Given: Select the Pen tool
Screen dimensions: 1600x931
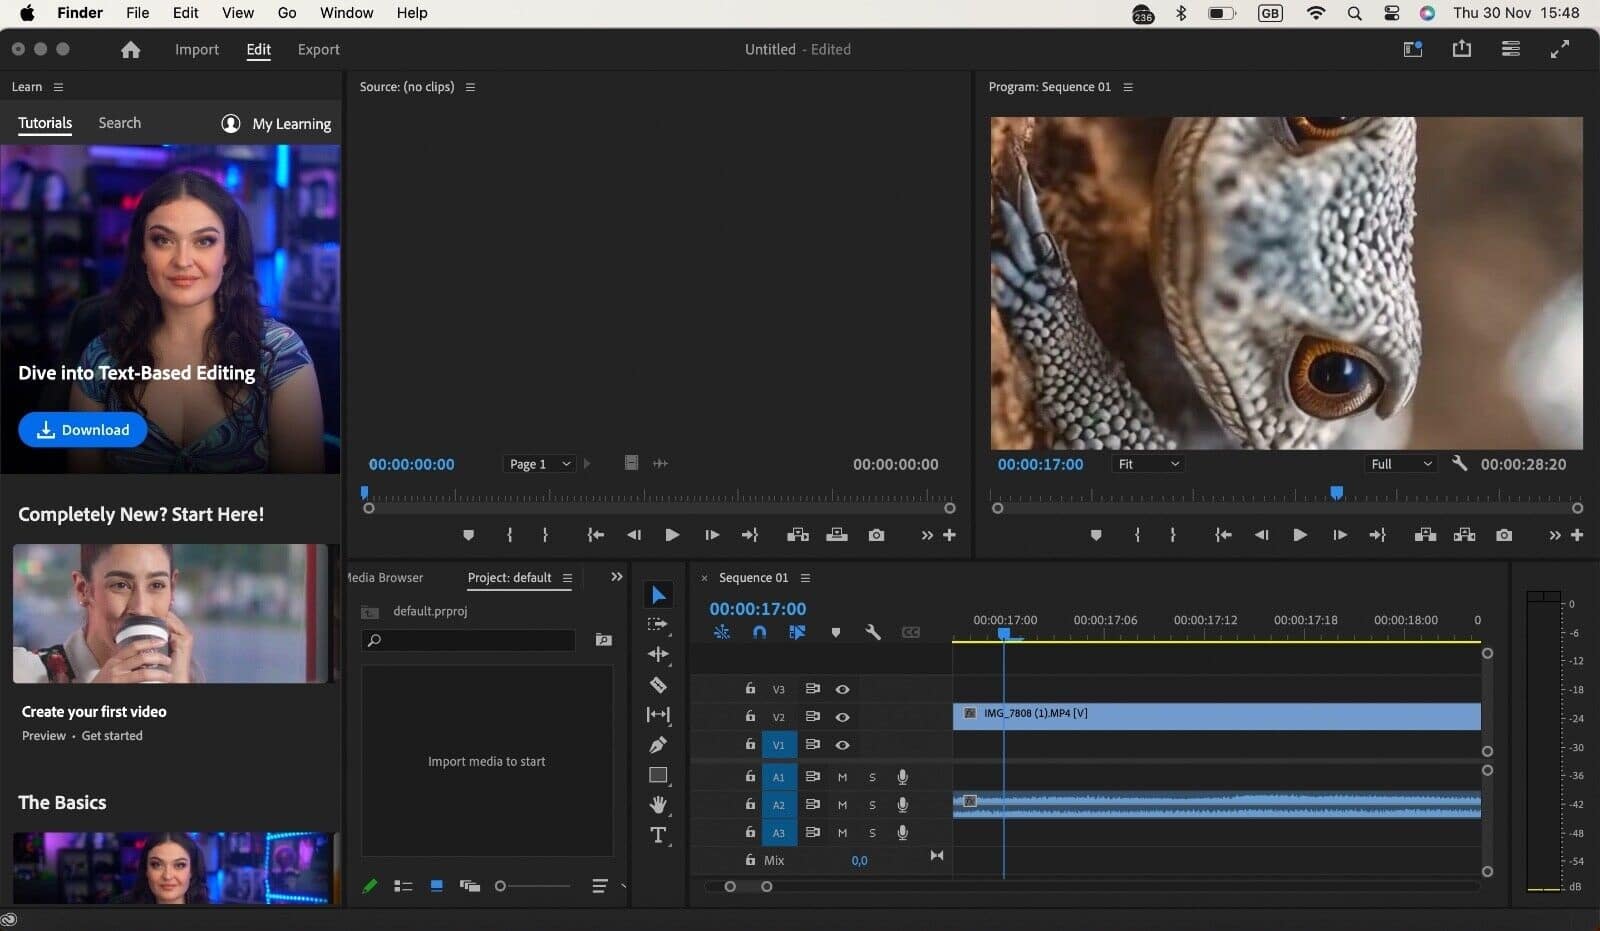Looking at the screenshot, I should 658,745.
